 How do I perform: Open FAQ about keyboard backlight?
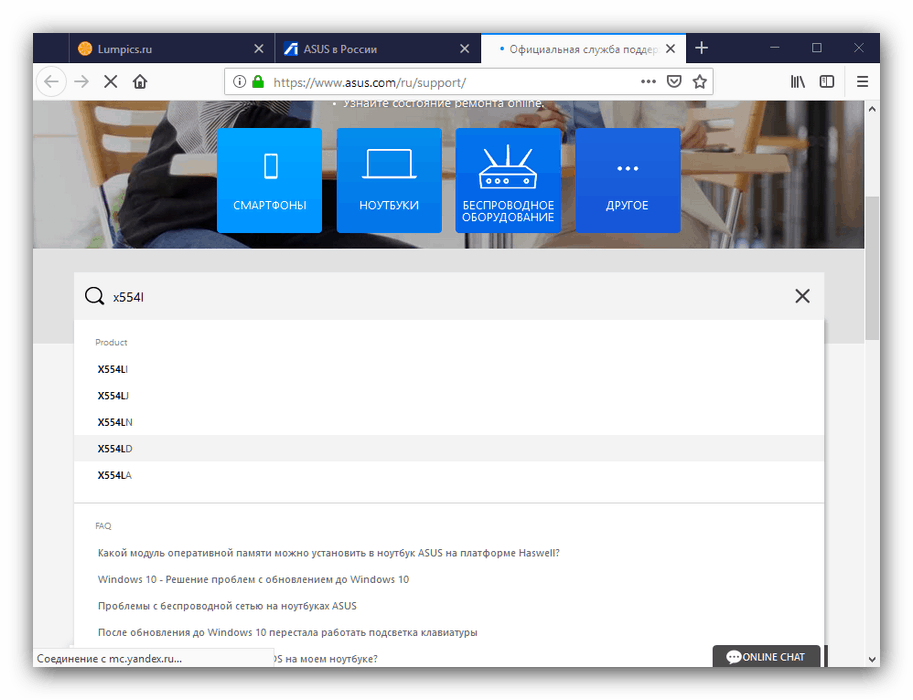click(x=288, y=632)
